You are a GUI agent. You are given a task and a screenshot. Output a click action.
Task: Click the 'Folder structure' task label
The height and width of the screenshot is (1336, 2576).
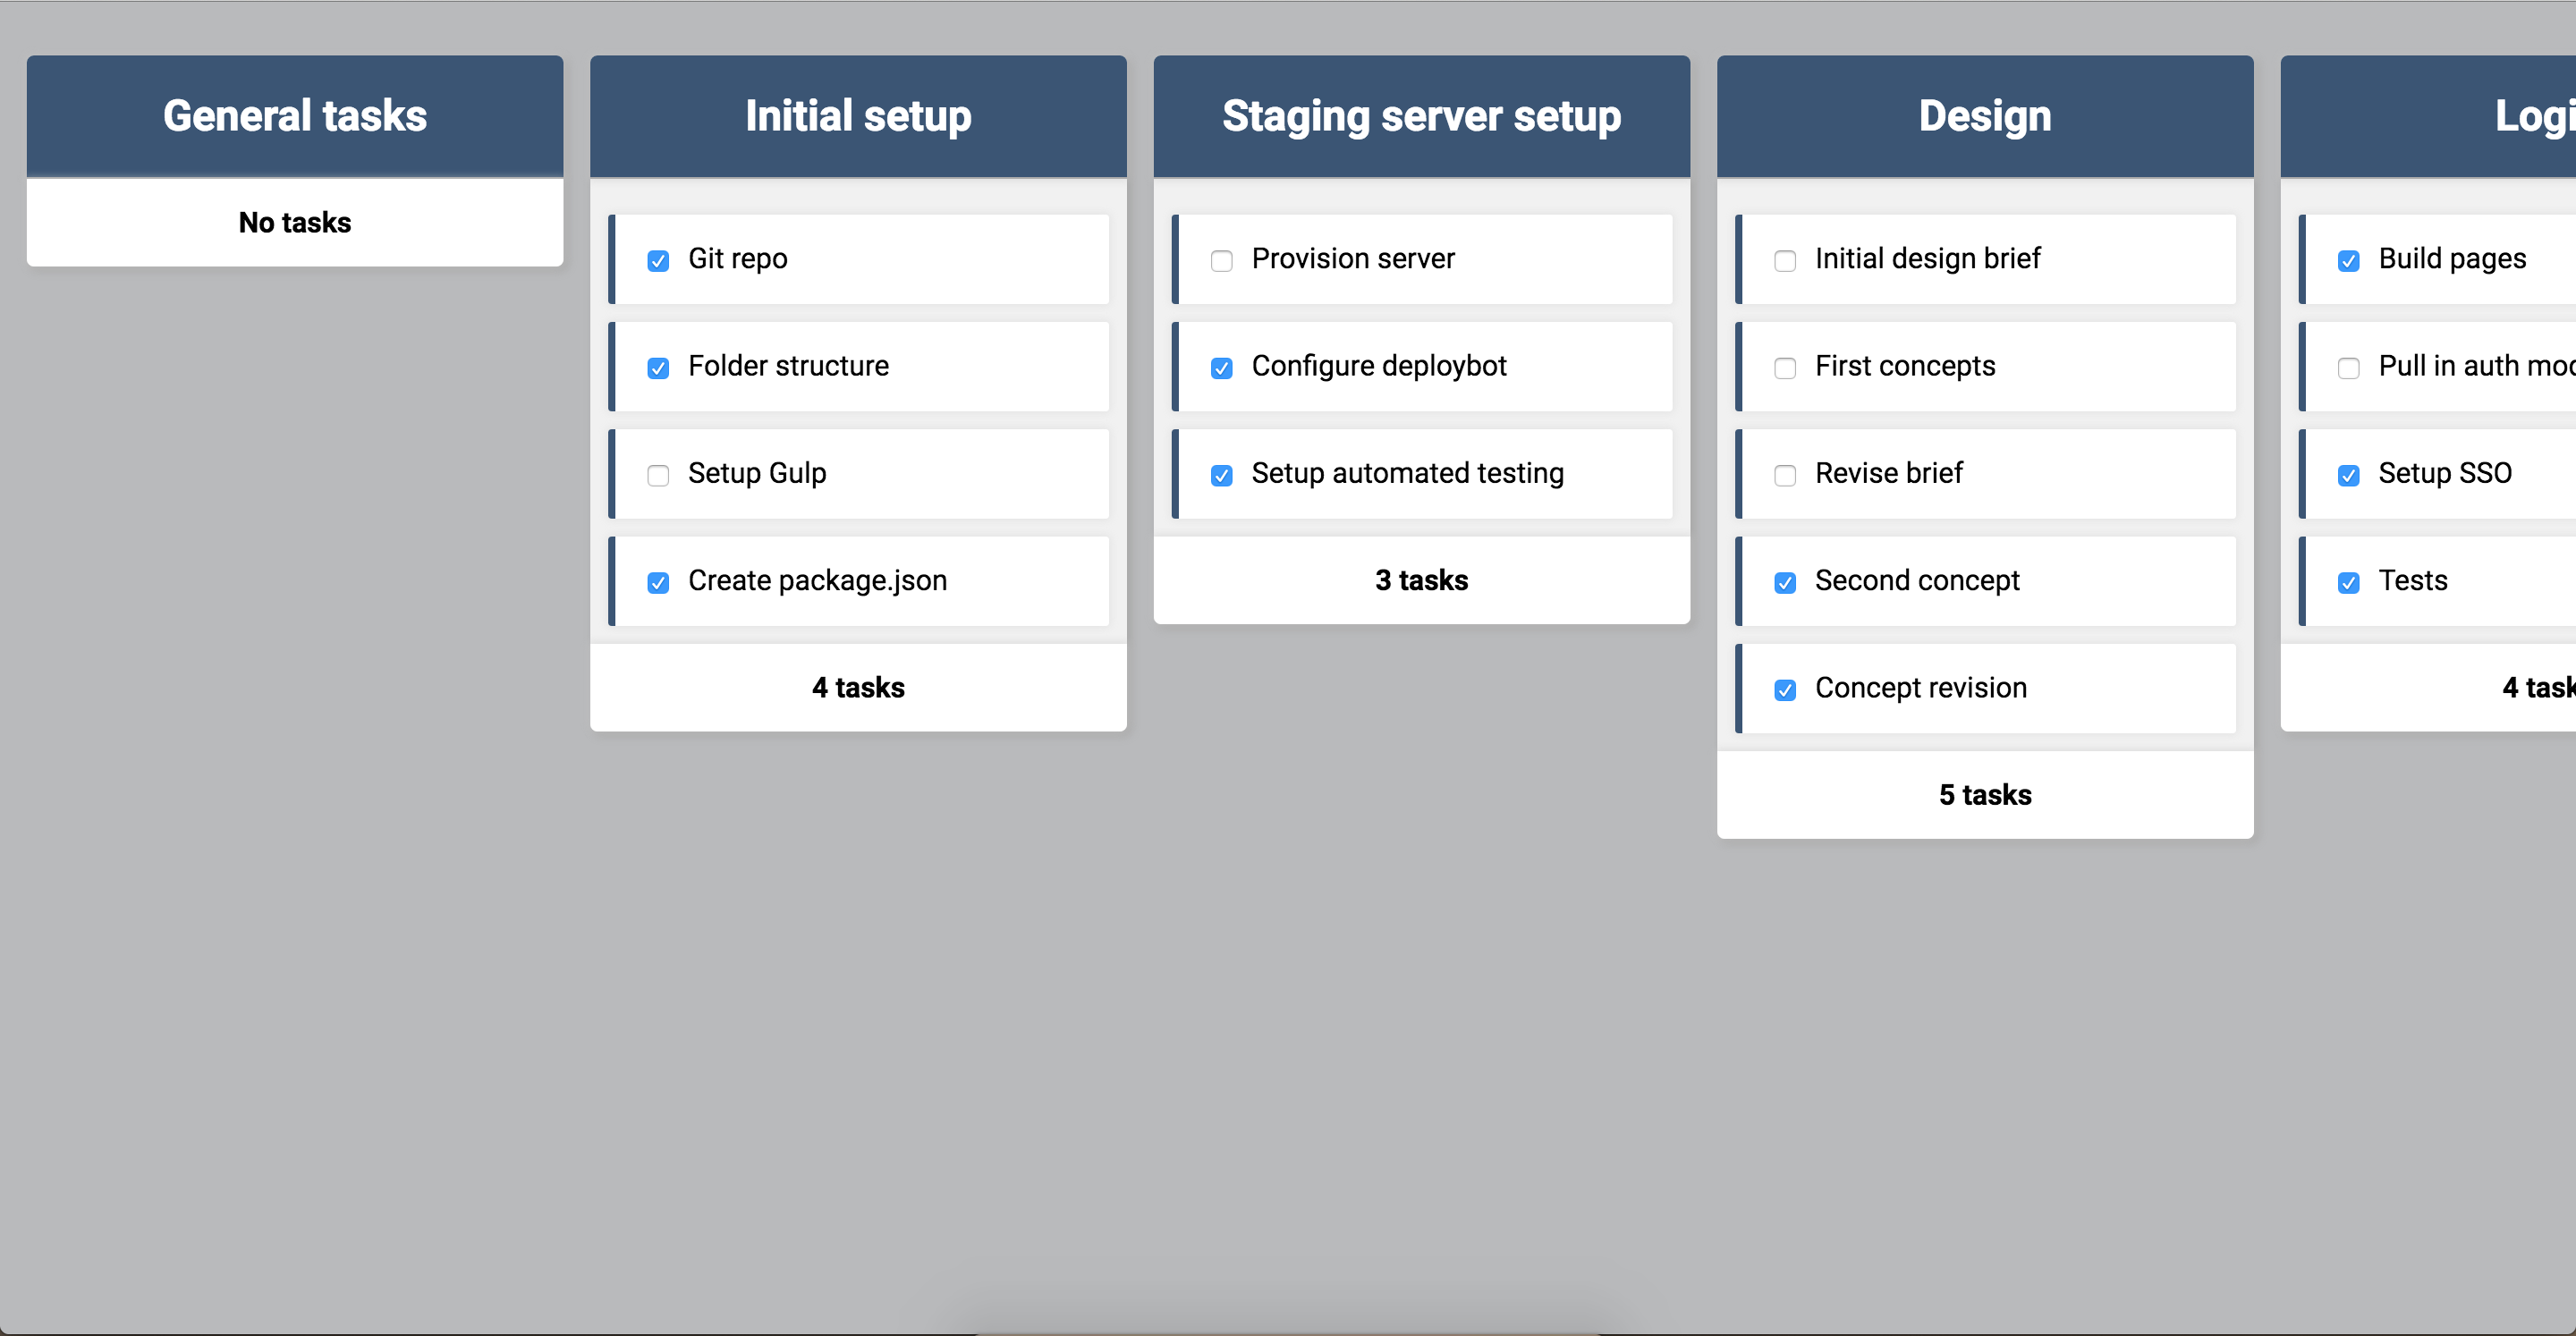coord(788,366)
